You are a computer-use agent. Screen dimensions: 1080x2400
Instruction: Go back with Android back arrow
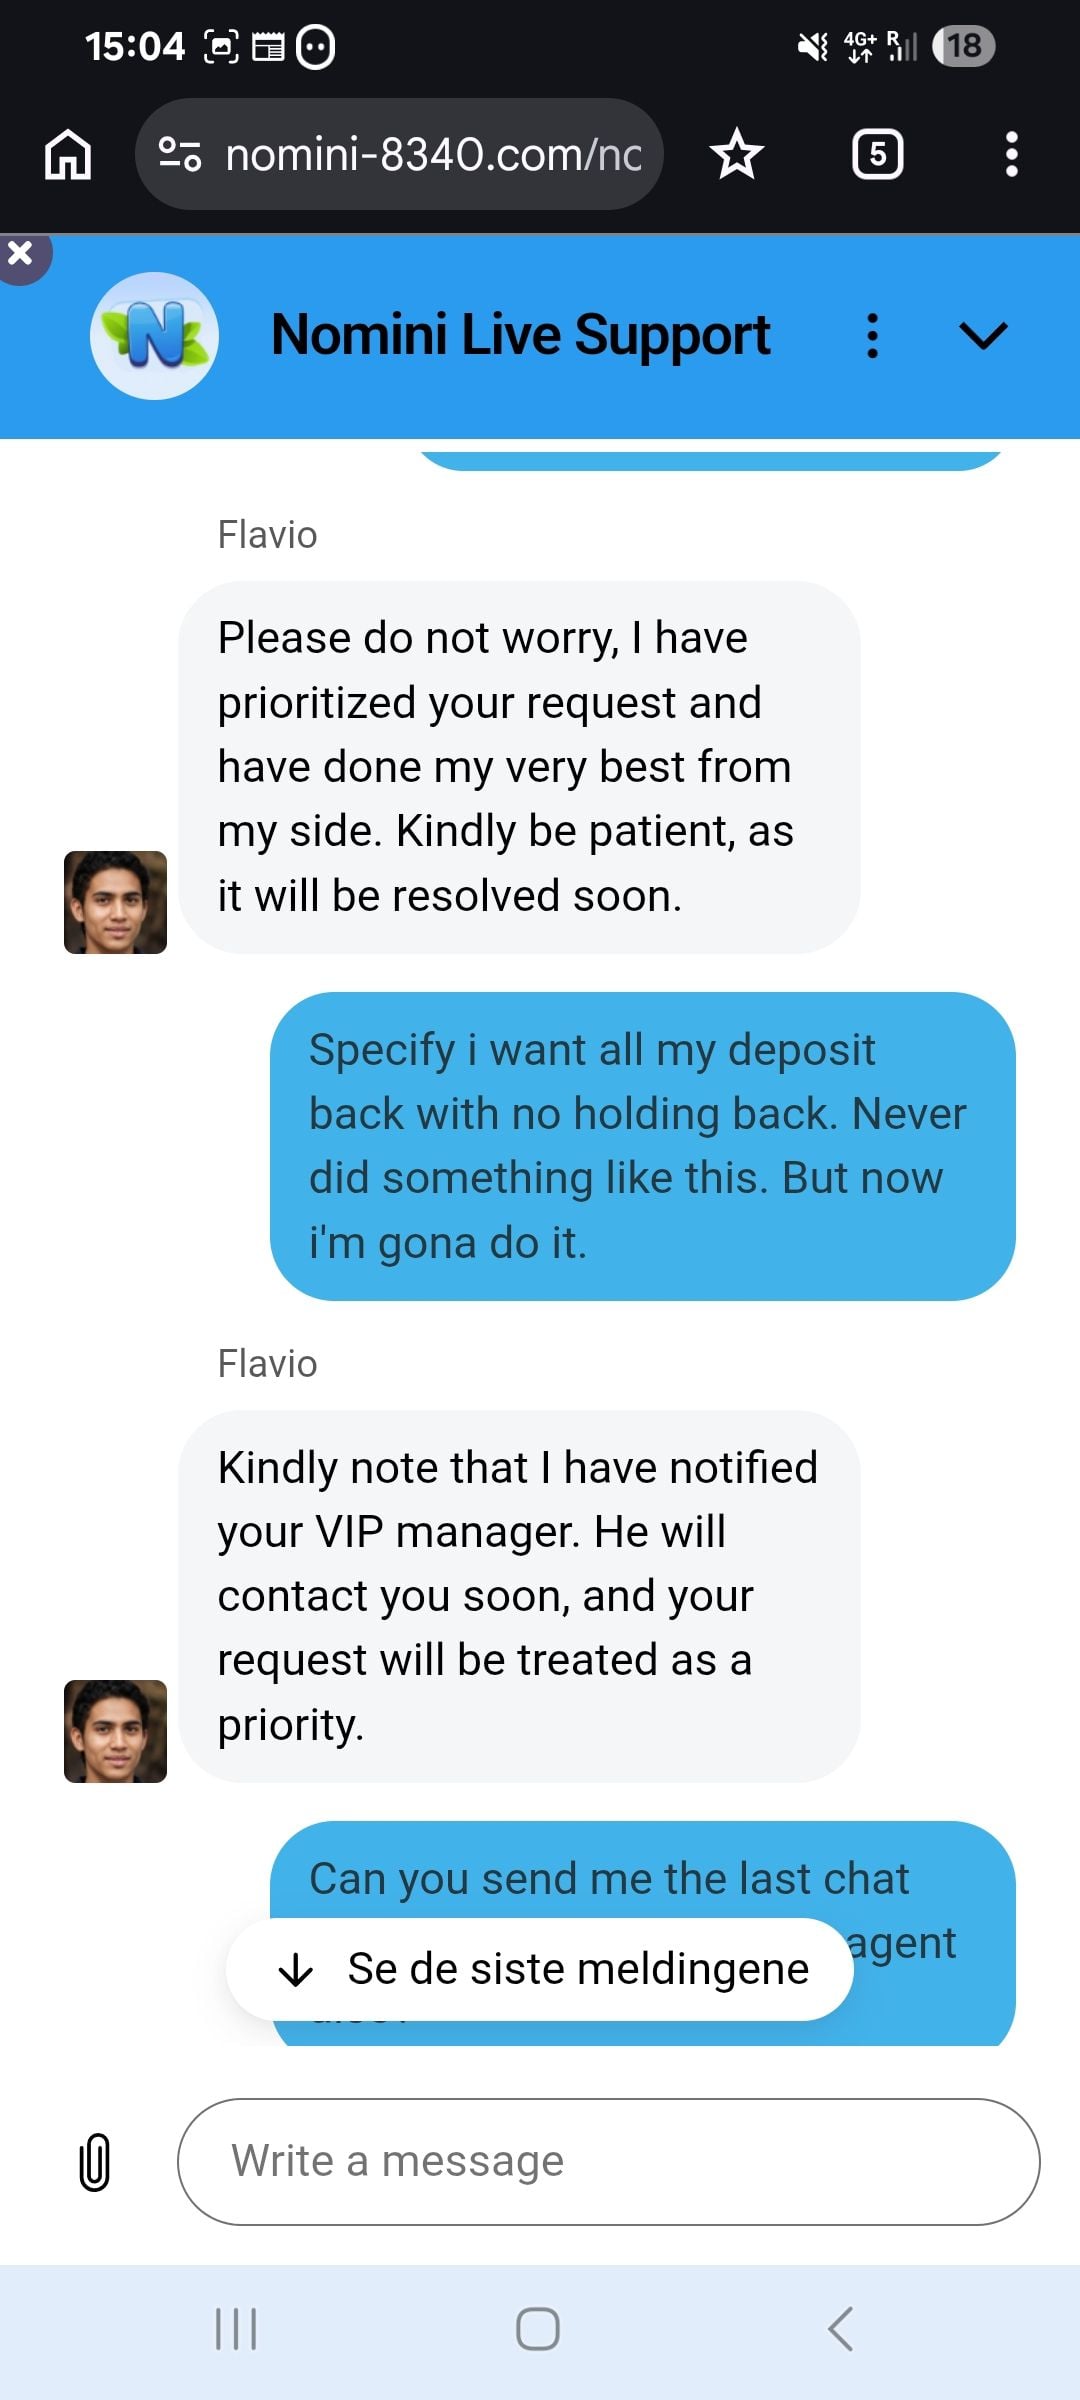pyautogui.click(x=841, y=2329)
